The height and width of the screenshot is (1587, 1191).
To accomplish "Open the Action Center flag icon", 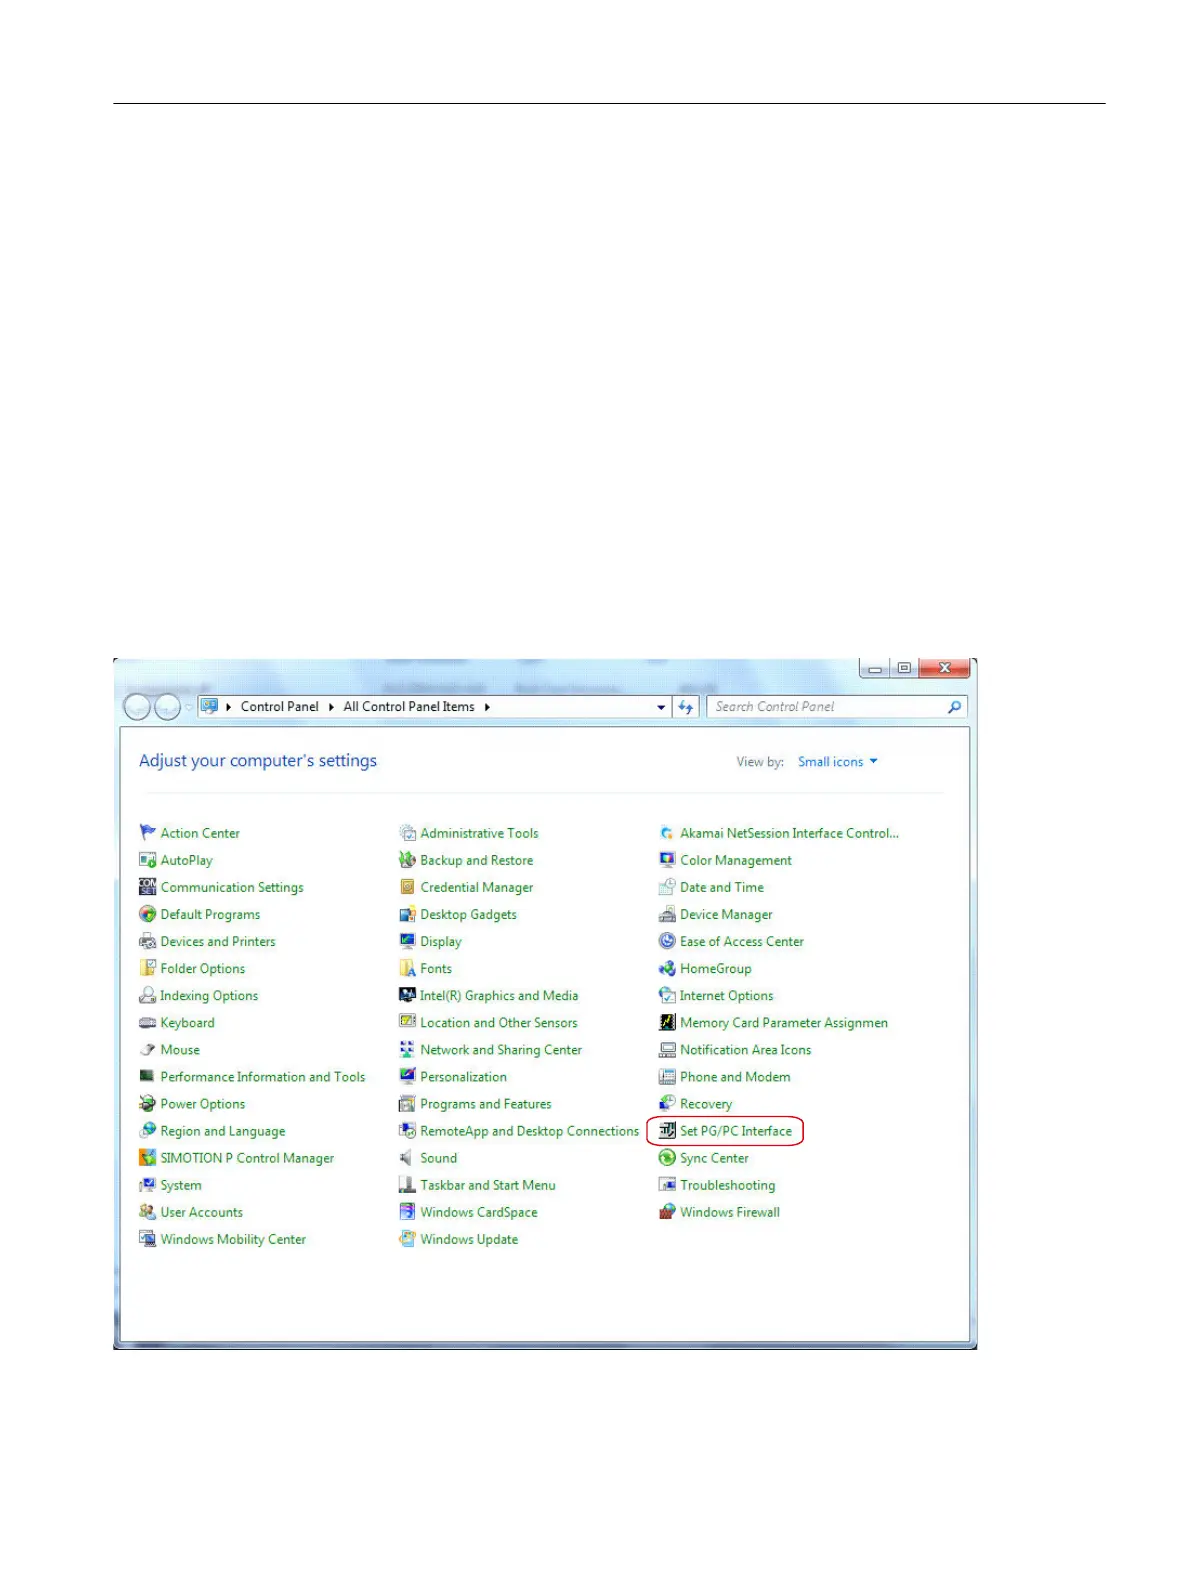I will (x=148, y=832).
